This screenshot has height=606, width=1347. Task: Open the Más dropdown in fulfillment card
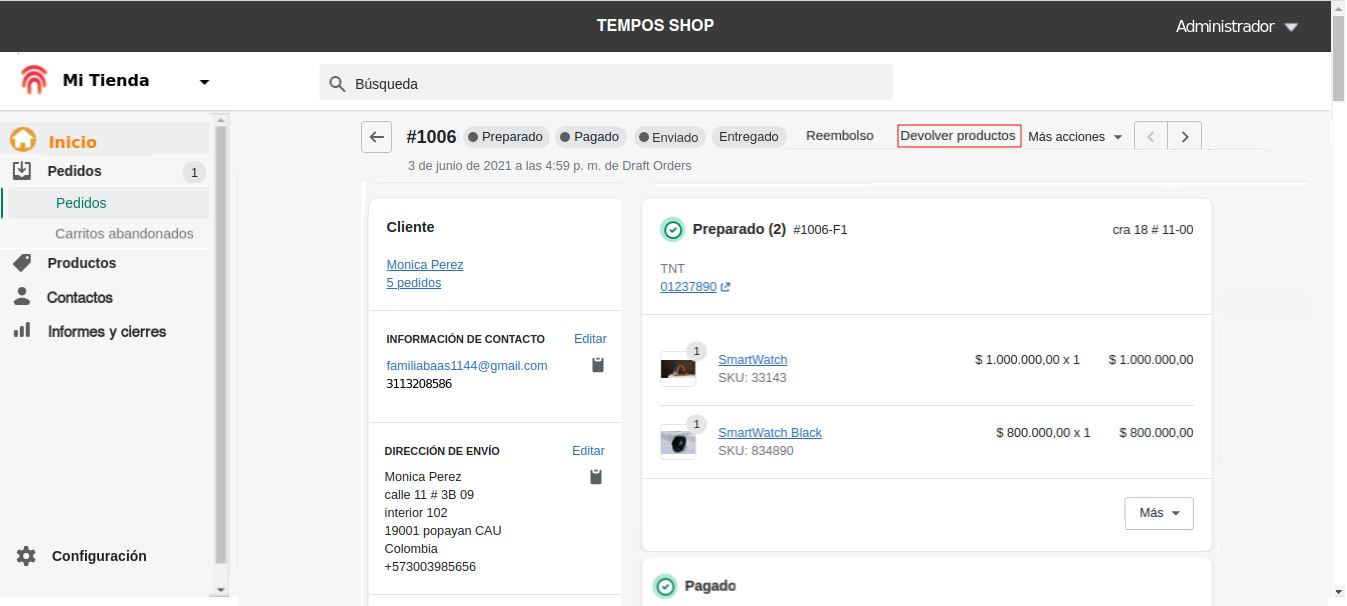[1158, 513]
